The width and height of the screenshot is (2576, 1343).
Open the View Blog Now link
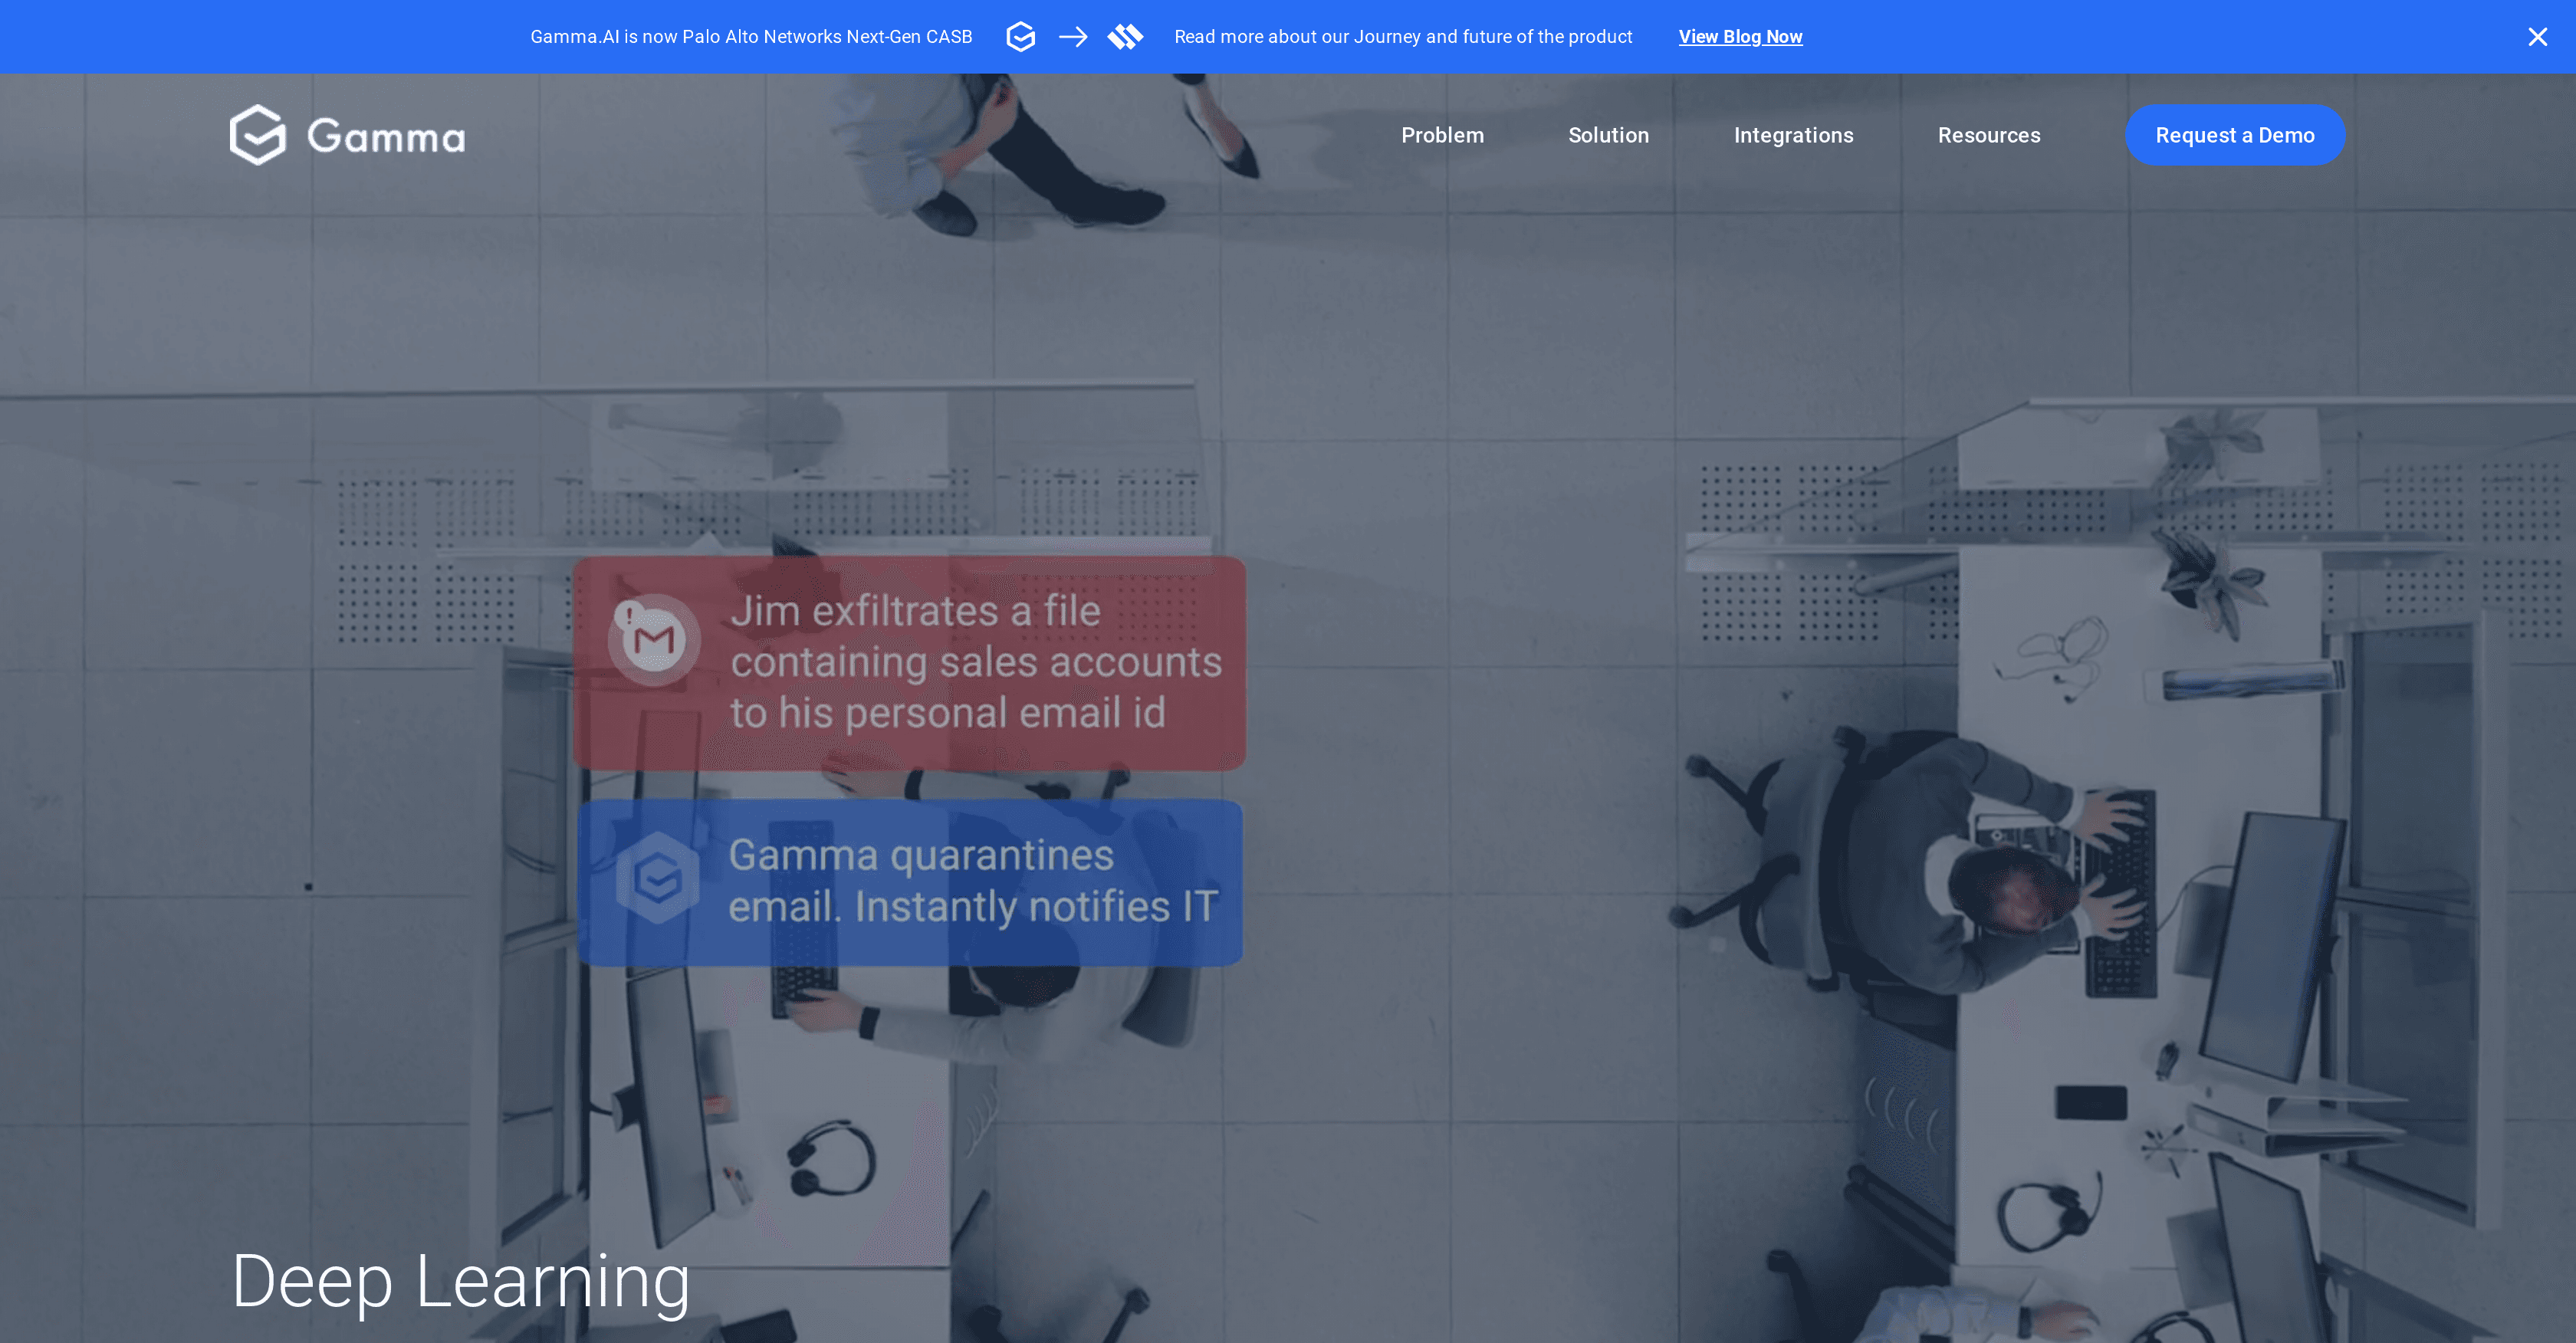1740,37
